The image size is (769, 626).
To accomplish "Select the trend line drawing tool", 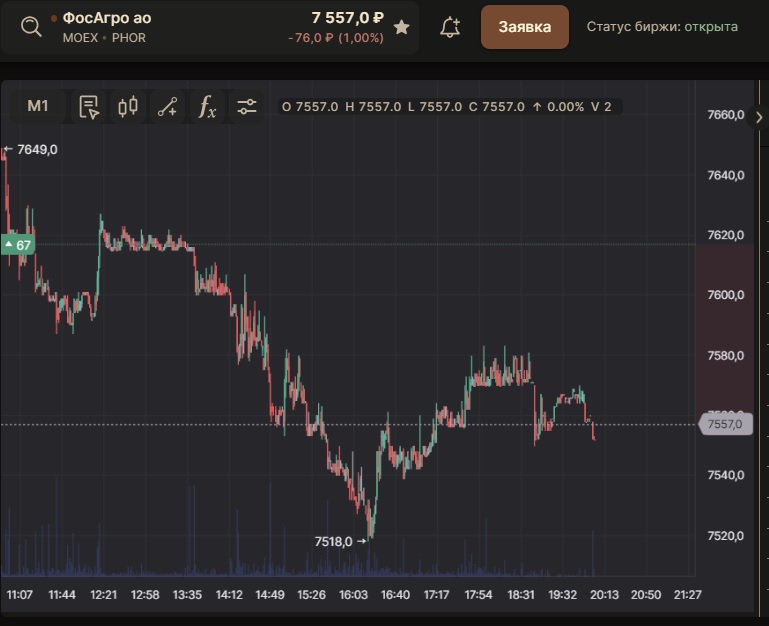I will pos(167,106).
